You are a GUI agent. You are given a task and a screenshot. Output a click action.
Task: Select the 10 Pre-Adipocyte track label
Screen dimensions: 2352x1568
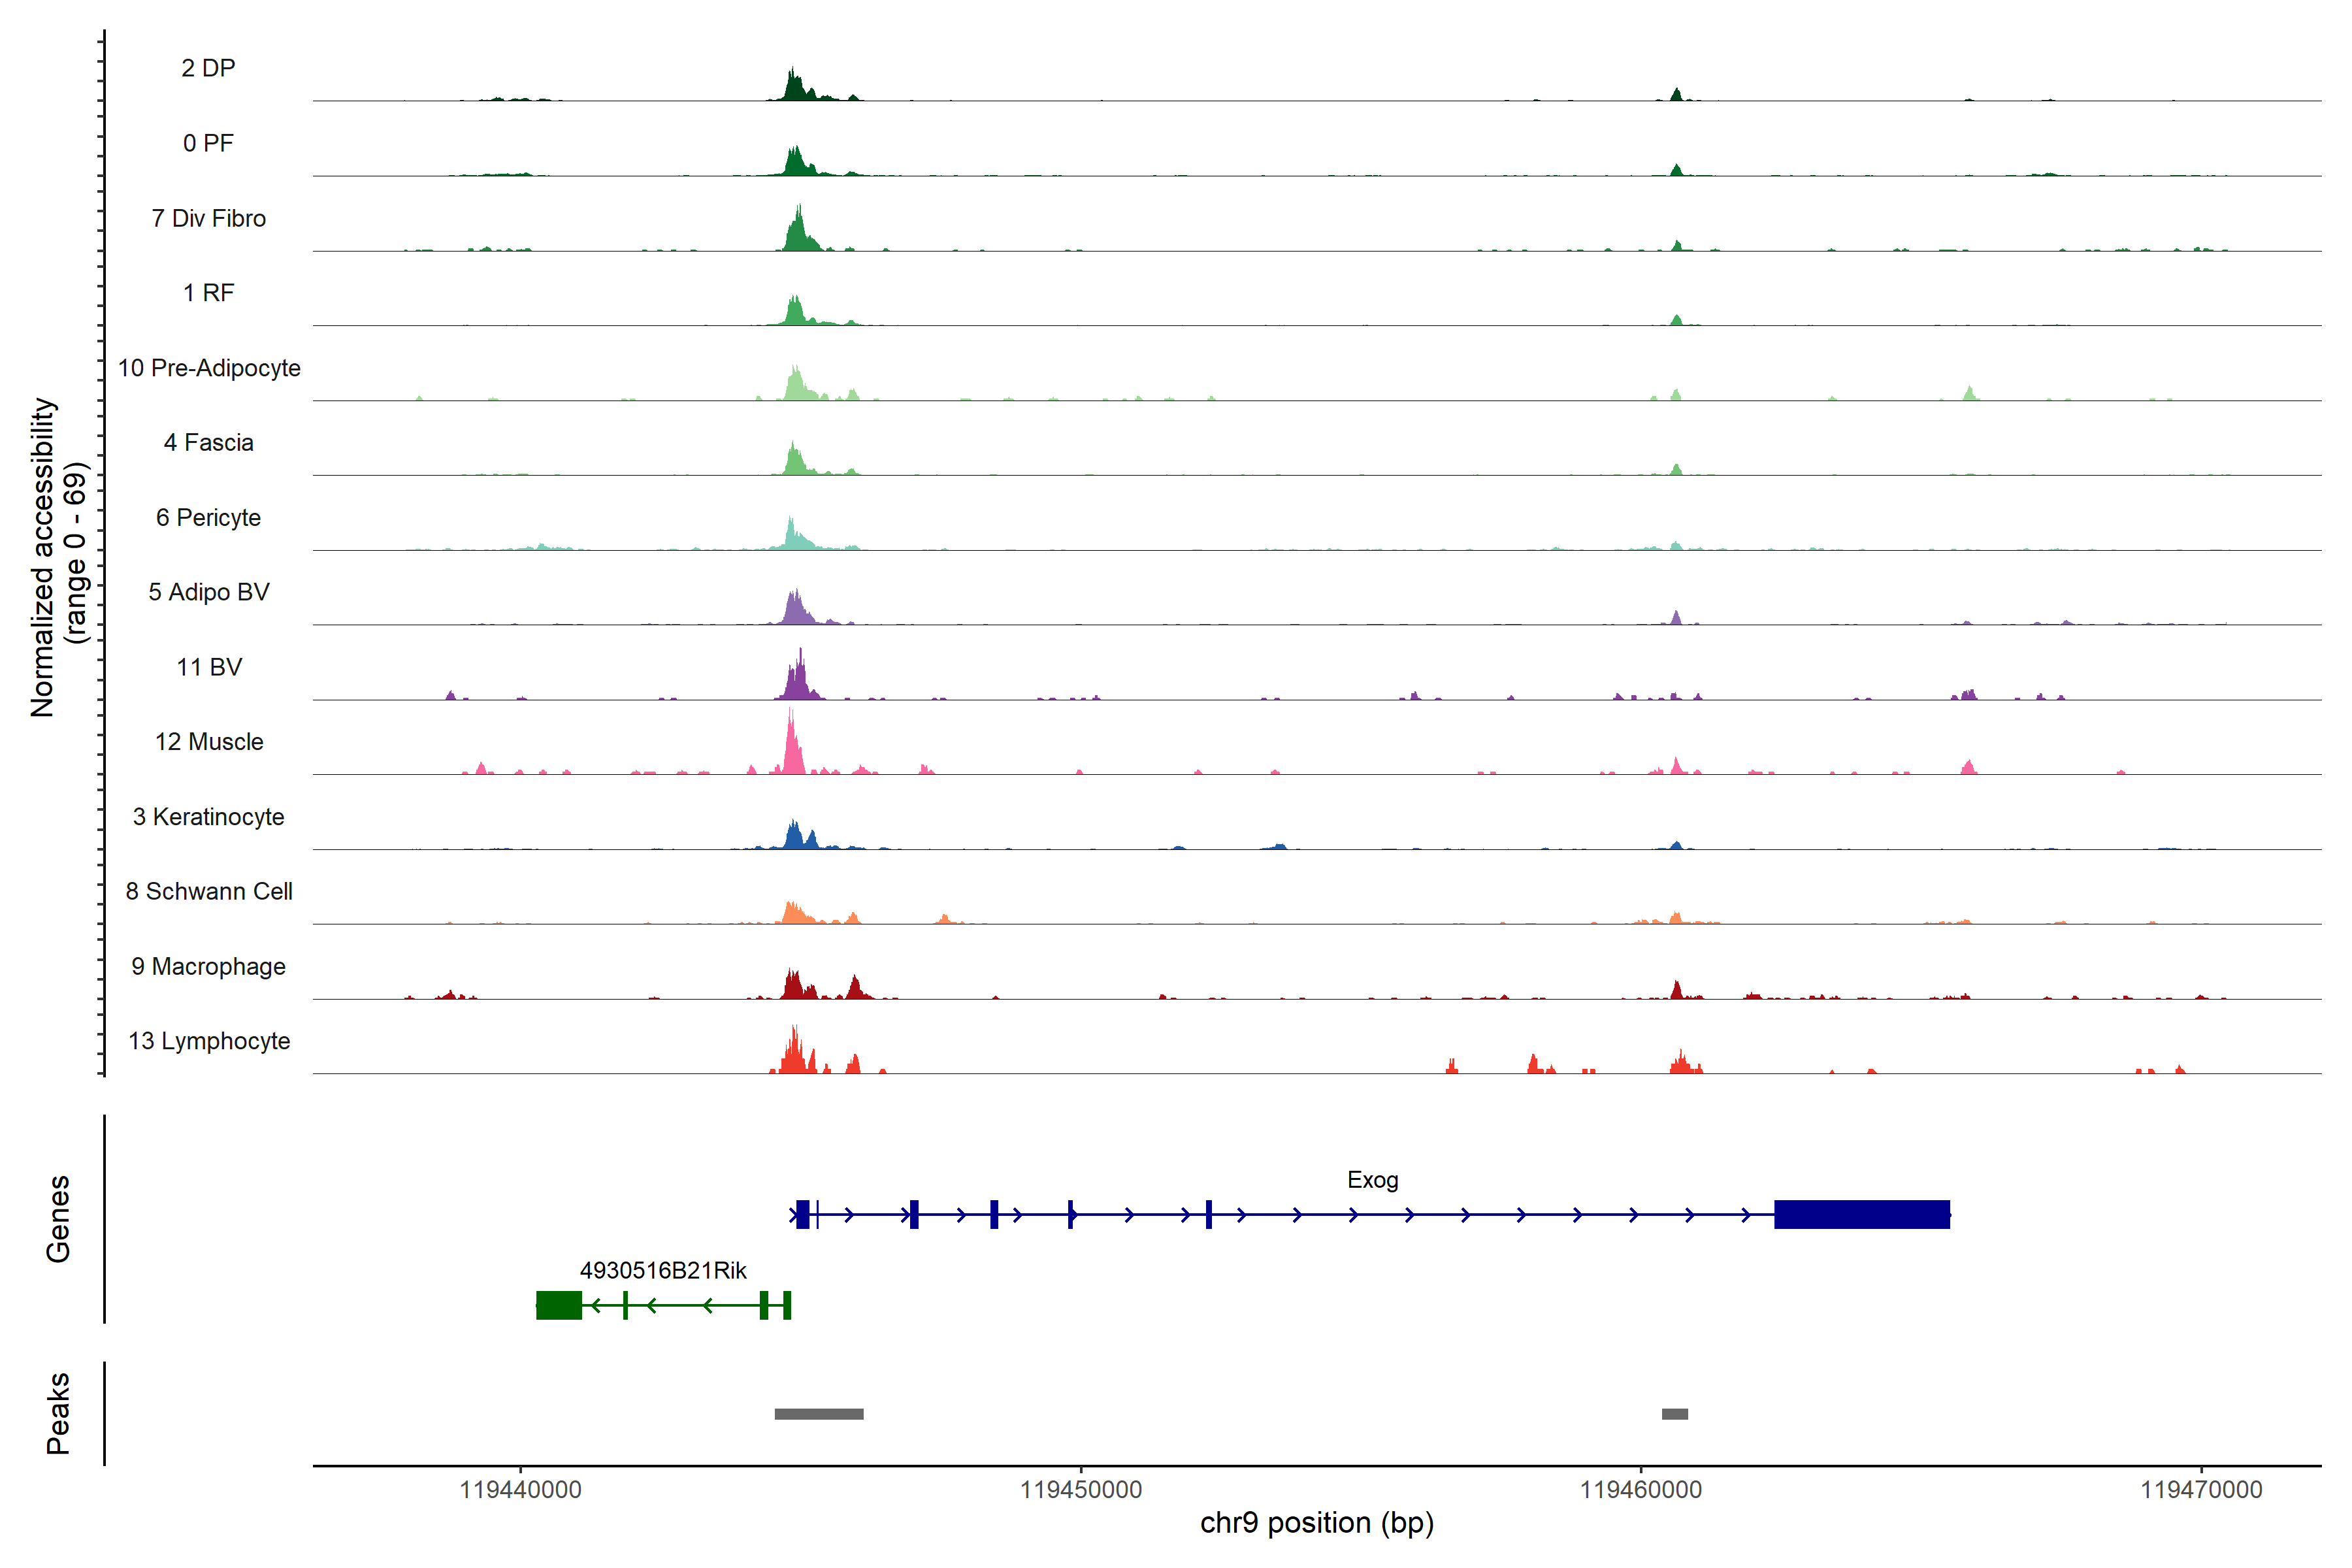tap(209, 368)
